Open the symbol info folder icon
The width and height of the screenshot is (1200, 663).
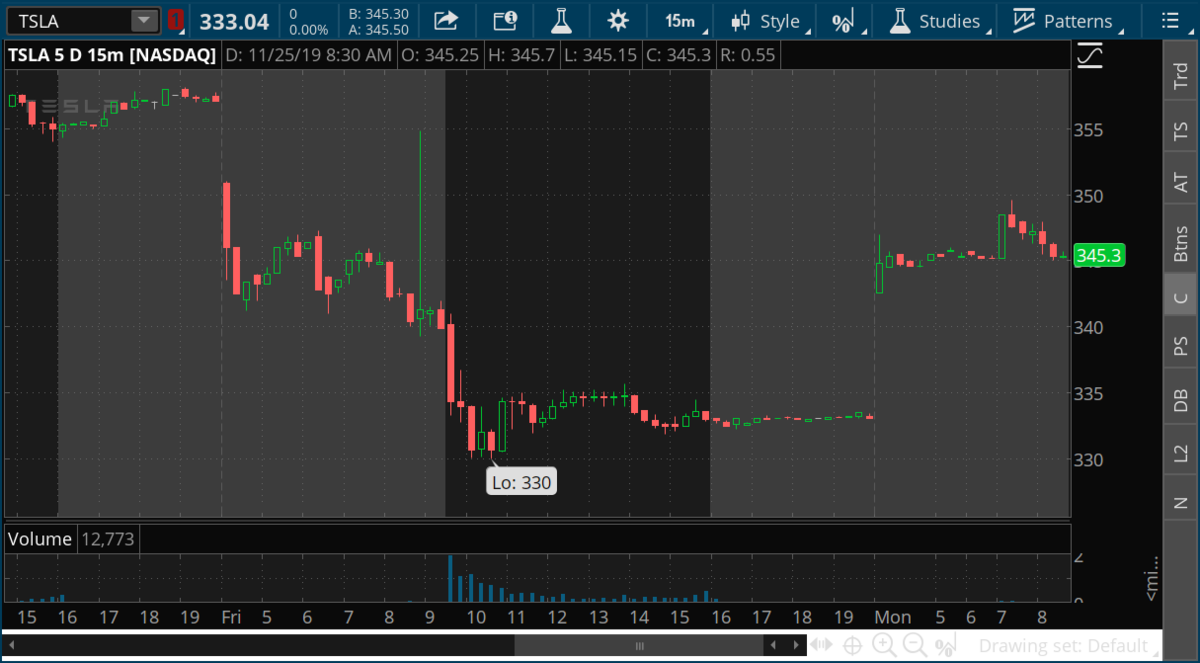coord(506,20)
